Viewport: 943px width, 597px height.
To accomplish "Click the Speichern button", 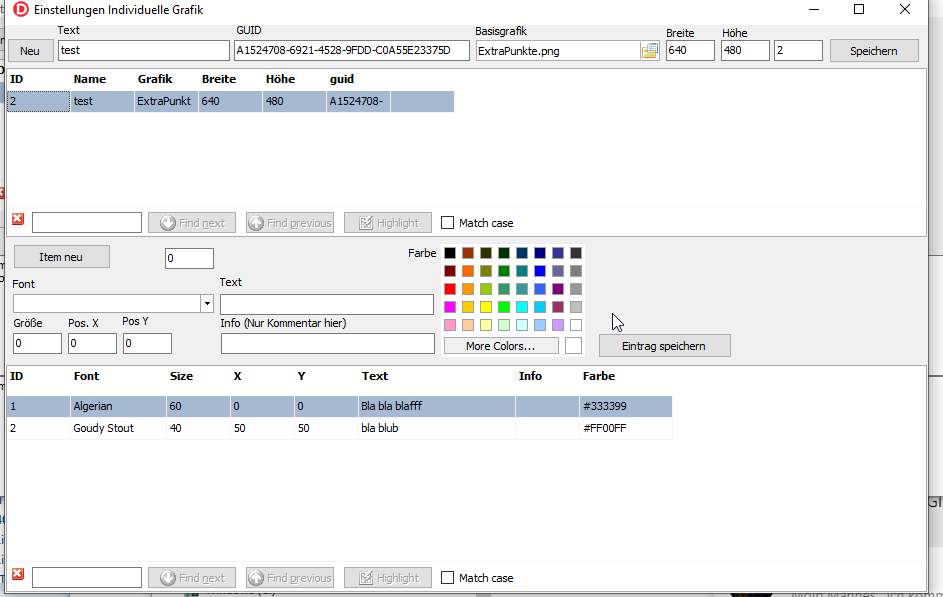I will (x=874, y=51).
